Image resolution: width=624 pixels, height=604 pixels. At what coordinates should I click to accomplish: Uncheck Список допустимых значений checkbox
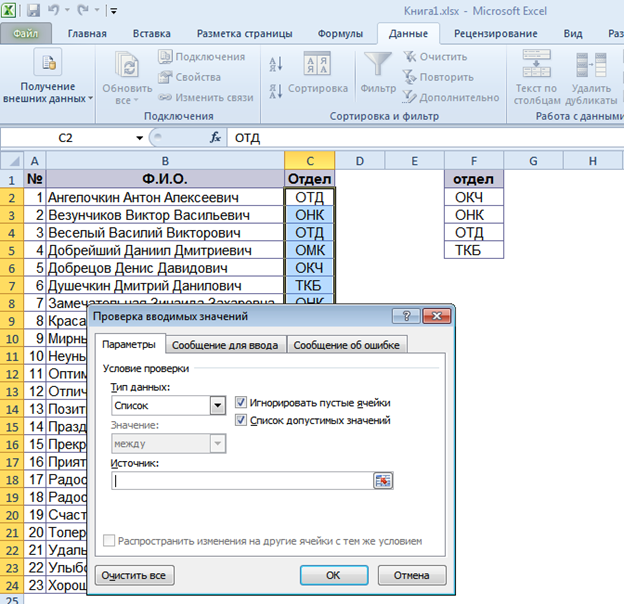point(241,420)
